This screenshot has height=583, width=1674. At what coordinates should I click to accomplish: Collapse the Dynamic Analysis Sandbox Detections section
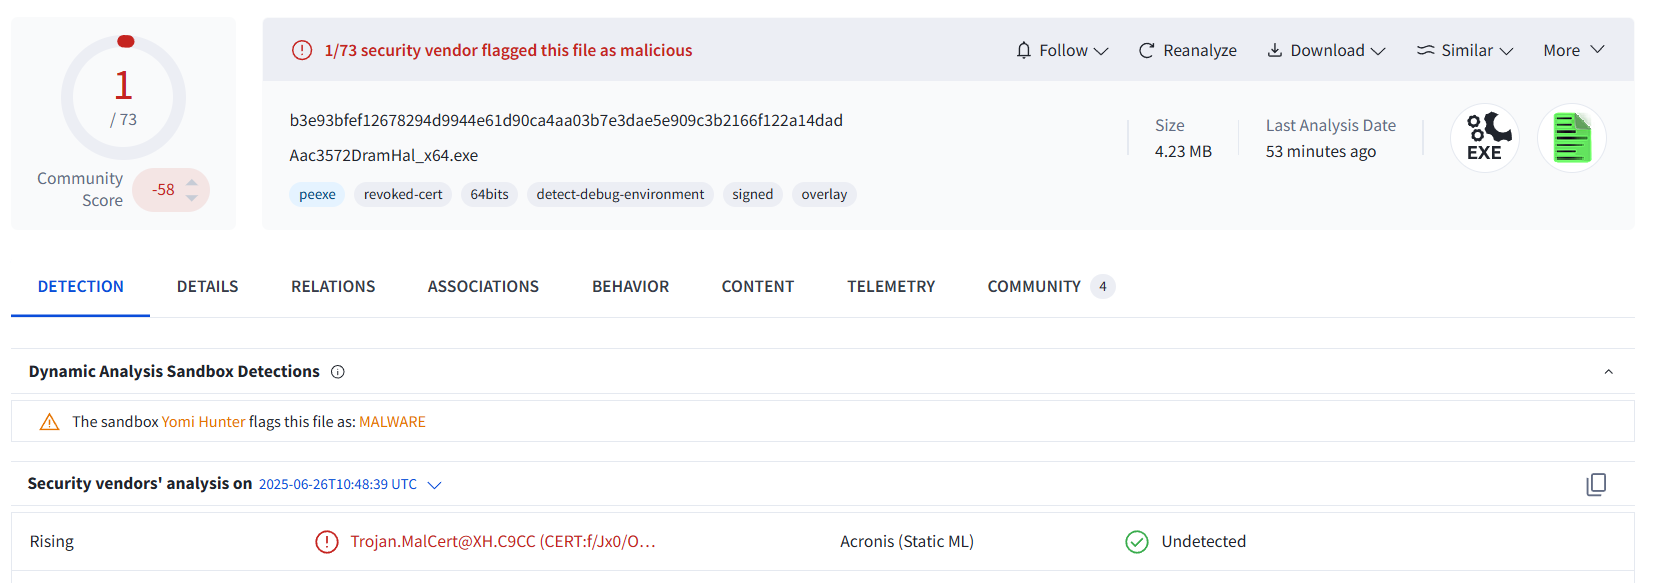(1608, 372)
